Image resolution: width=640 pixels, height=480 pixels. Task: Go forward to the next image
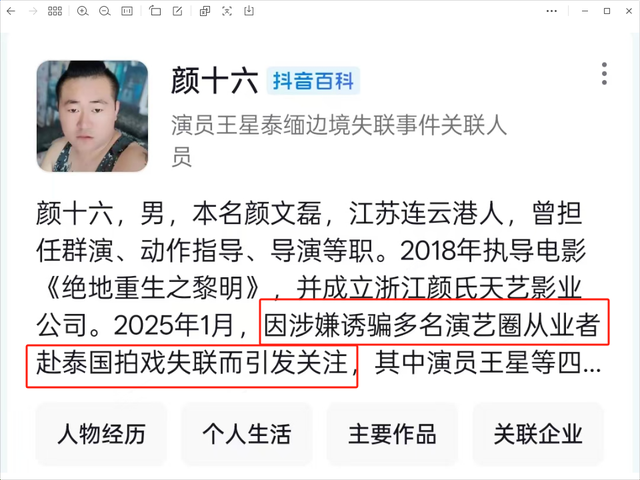(33, 11)
